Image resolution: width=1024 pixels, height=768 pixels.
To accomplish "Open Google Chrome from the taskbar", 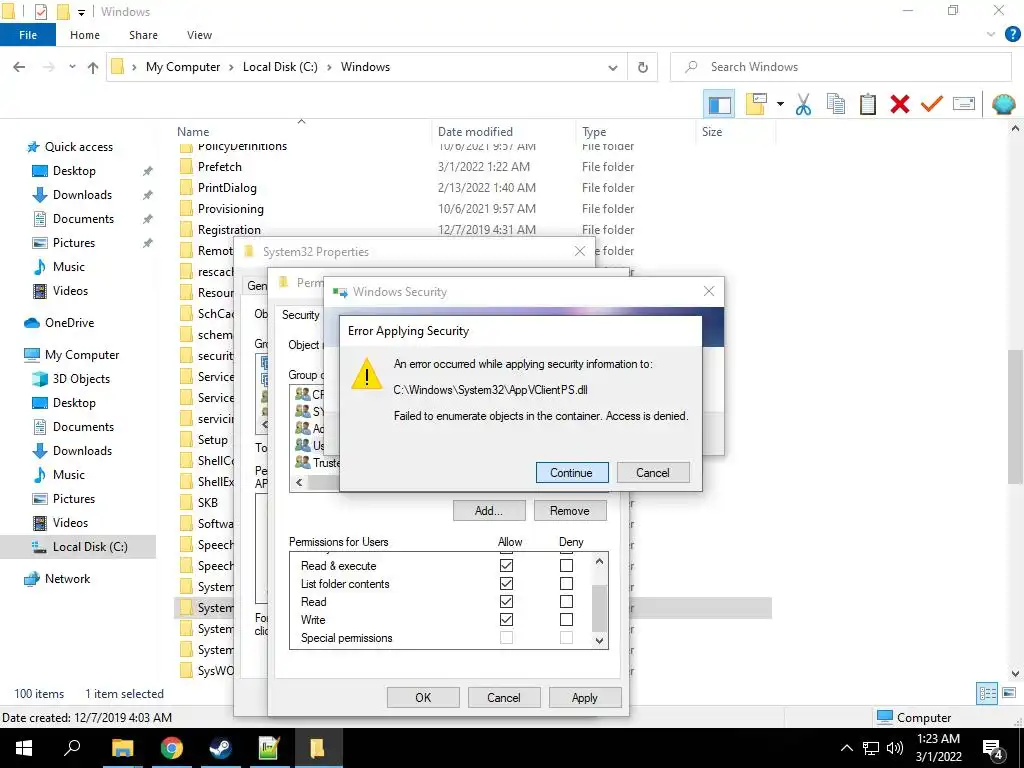I will coord(171,748).
